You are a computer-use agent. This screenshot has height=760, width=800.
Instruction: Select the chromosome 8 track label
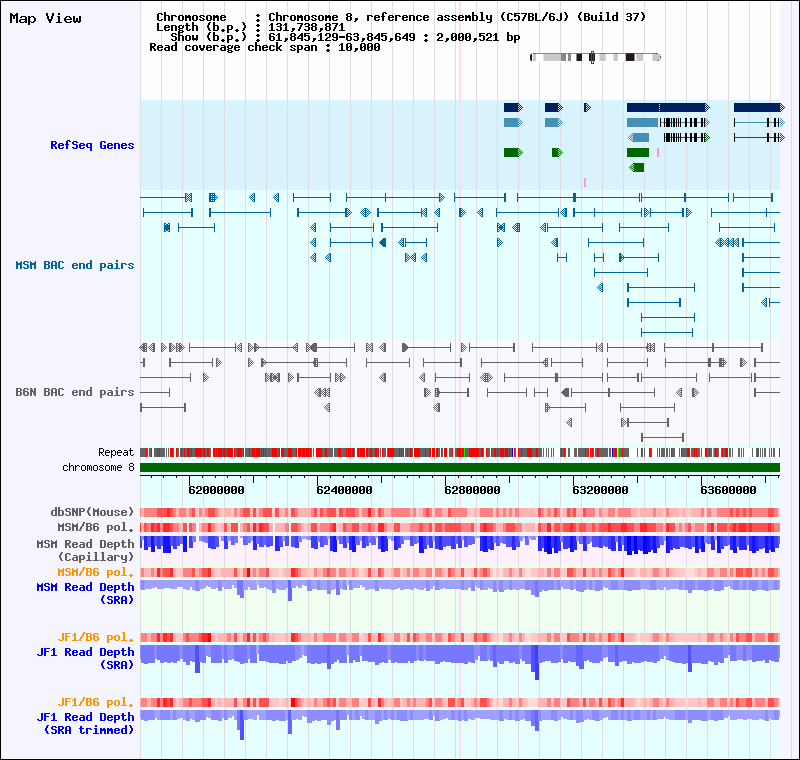[x=98, y=467]
